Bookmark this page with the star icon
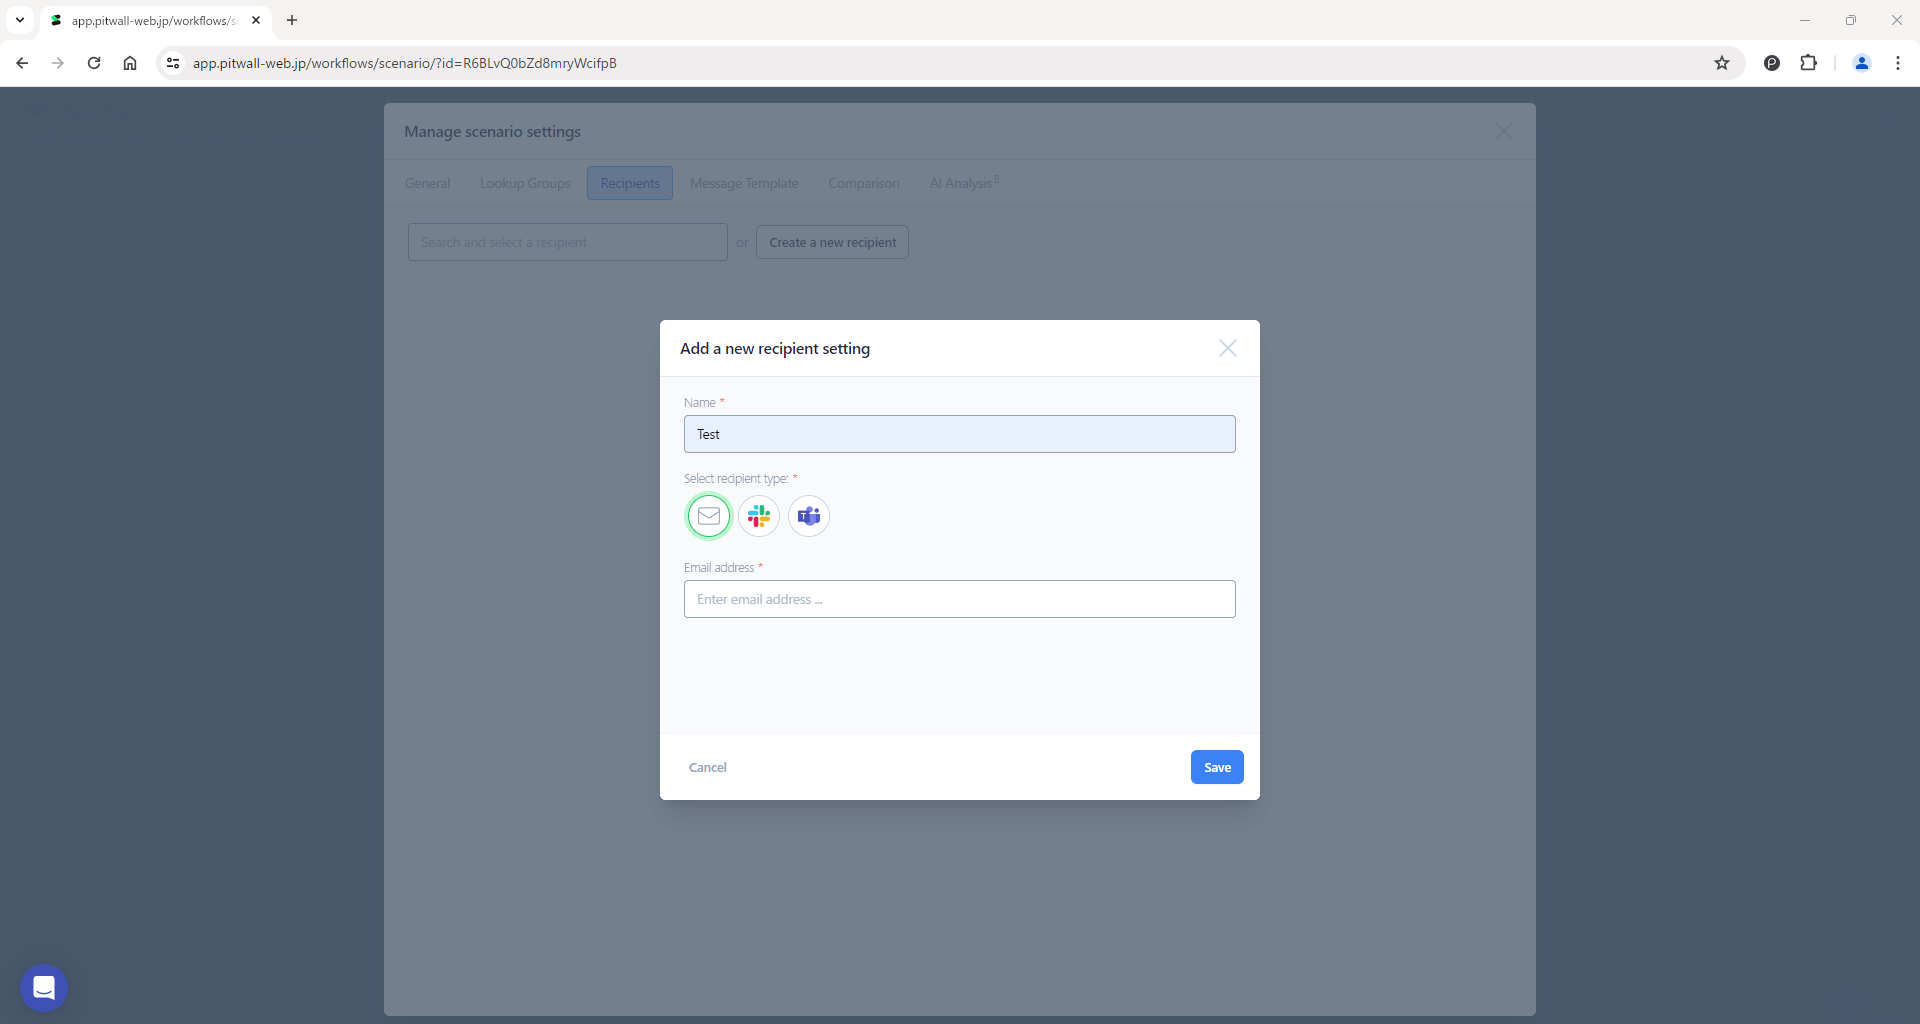The image size is (1920, 1024). point(1721,63)
